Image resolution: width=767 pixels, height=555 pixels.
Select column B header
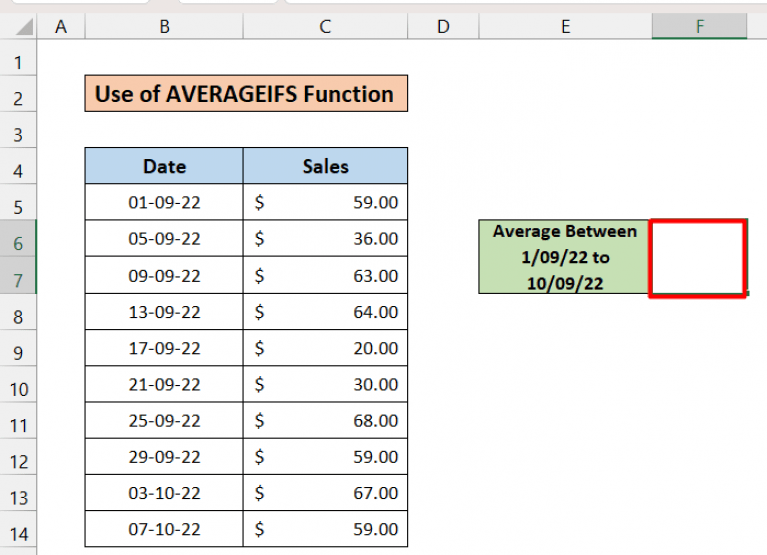click(x=164, y=26)
